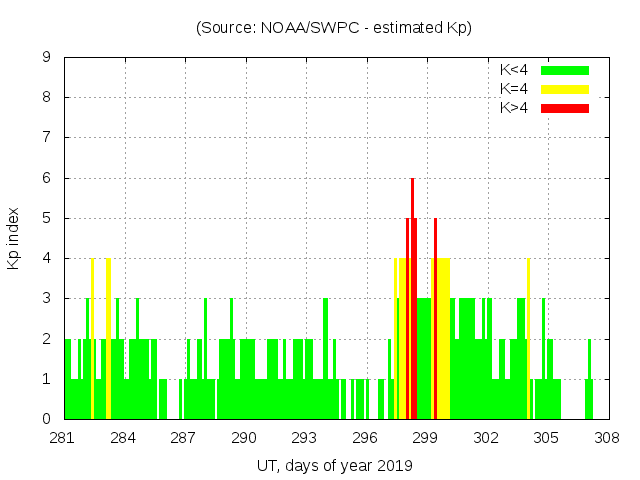Click the chart title citing NOAA/SWPC

click(334, 28)
